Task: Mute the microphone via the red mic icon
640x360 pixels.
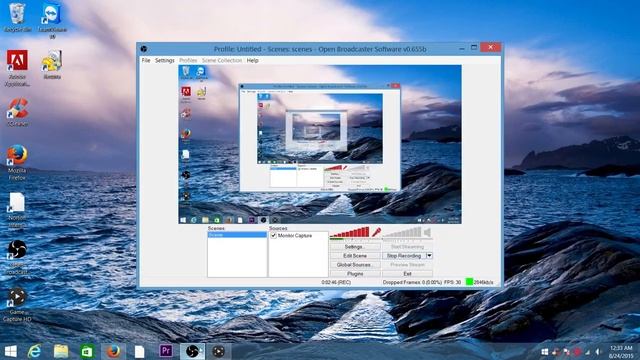Action: [376, 232]
